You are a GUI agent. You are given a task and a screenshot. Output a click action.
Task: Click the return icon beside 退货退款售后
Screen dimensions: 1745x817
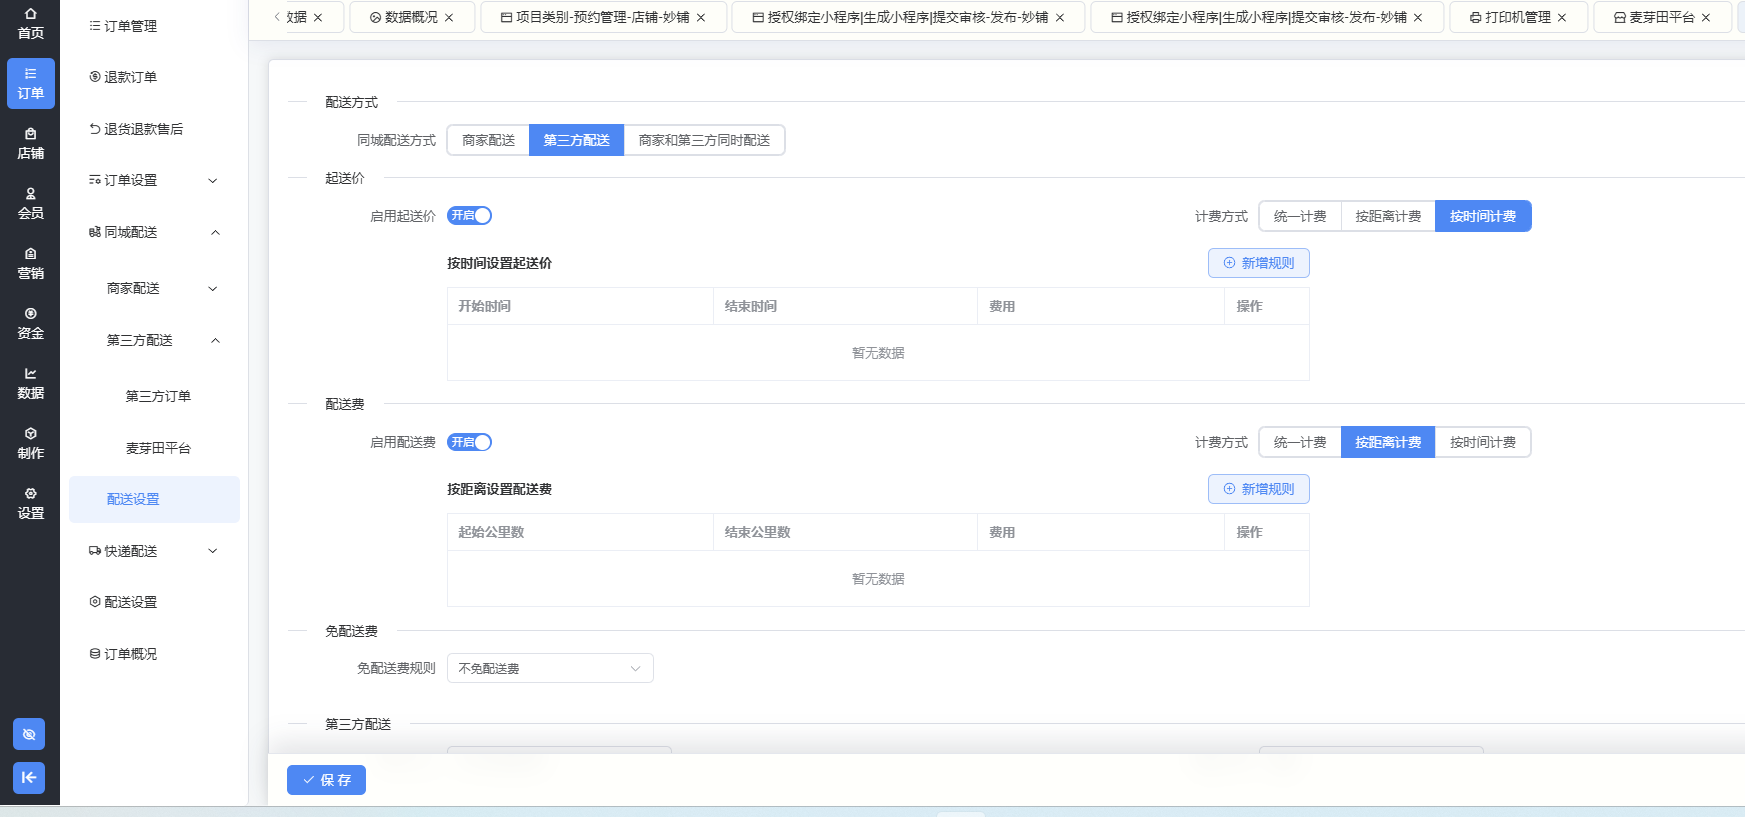click(95, 129)
